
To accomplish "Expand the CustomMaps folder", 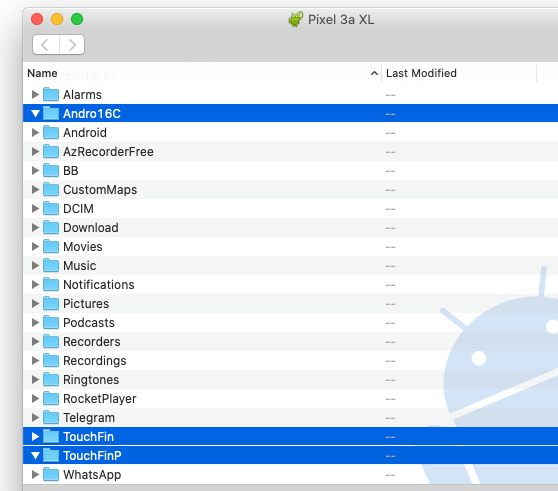I will (35, 190).
